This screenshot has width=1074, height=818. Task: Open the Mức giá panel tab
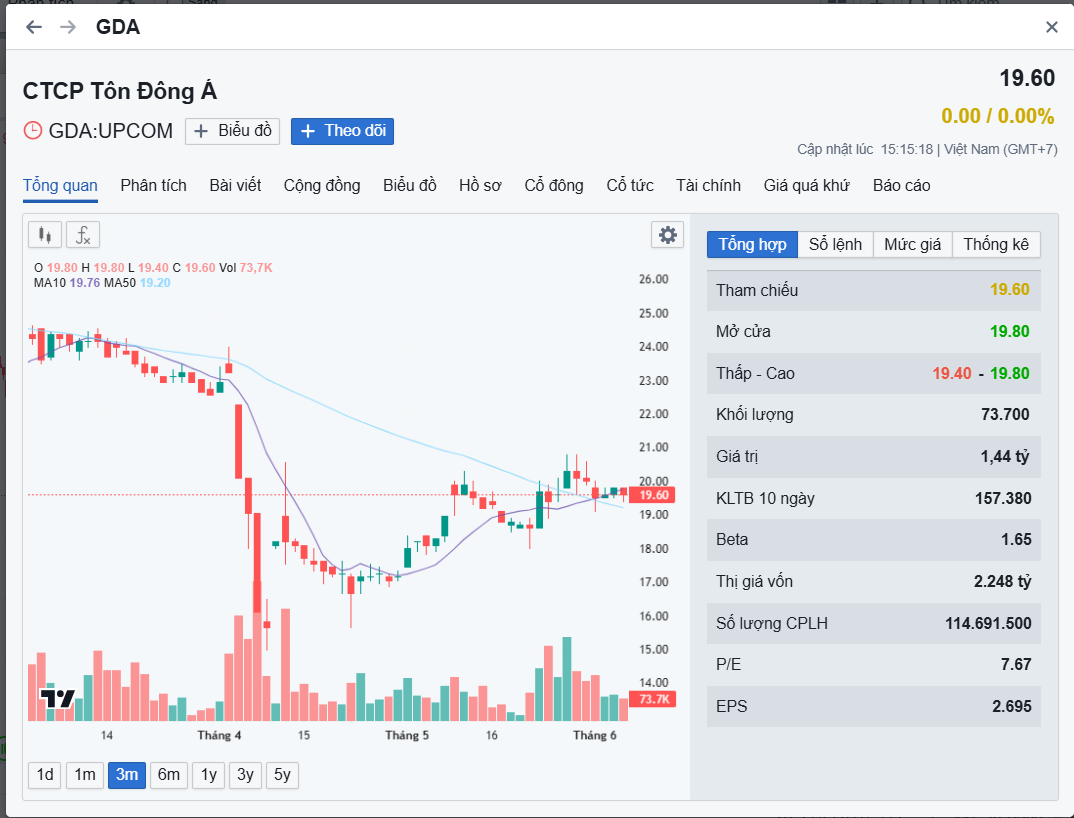912,245
